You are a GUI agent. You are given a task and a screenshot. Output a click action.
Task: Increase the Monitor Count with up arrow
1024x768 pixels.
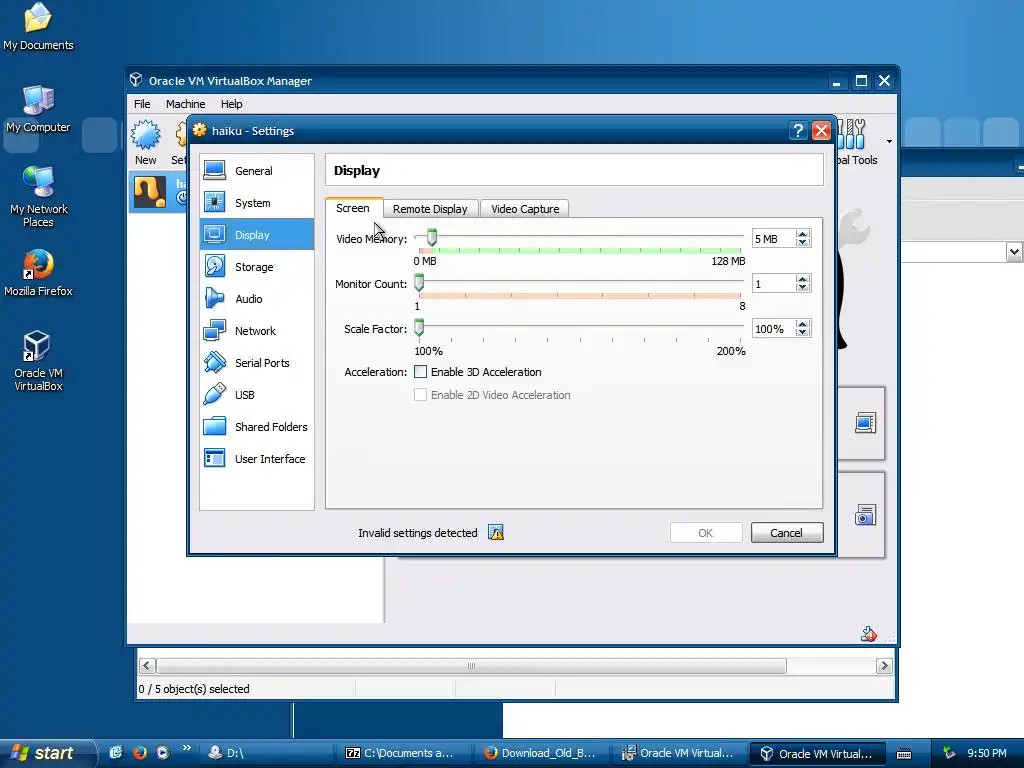(803, 280)
